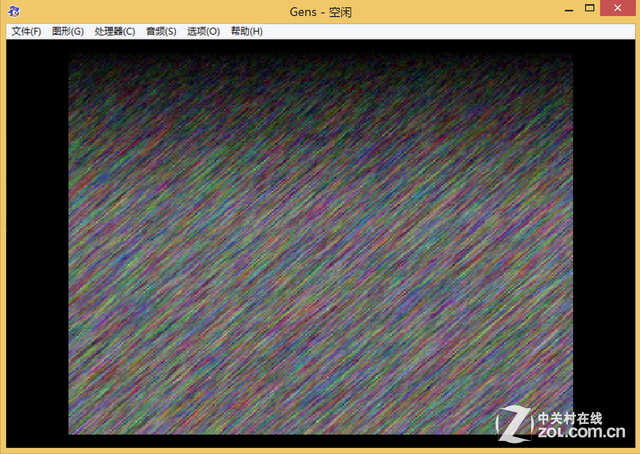The height and width of the screenshot is (454, 640).
Task: Open the 图形(G) menu
Action: (x=68, y=31)
